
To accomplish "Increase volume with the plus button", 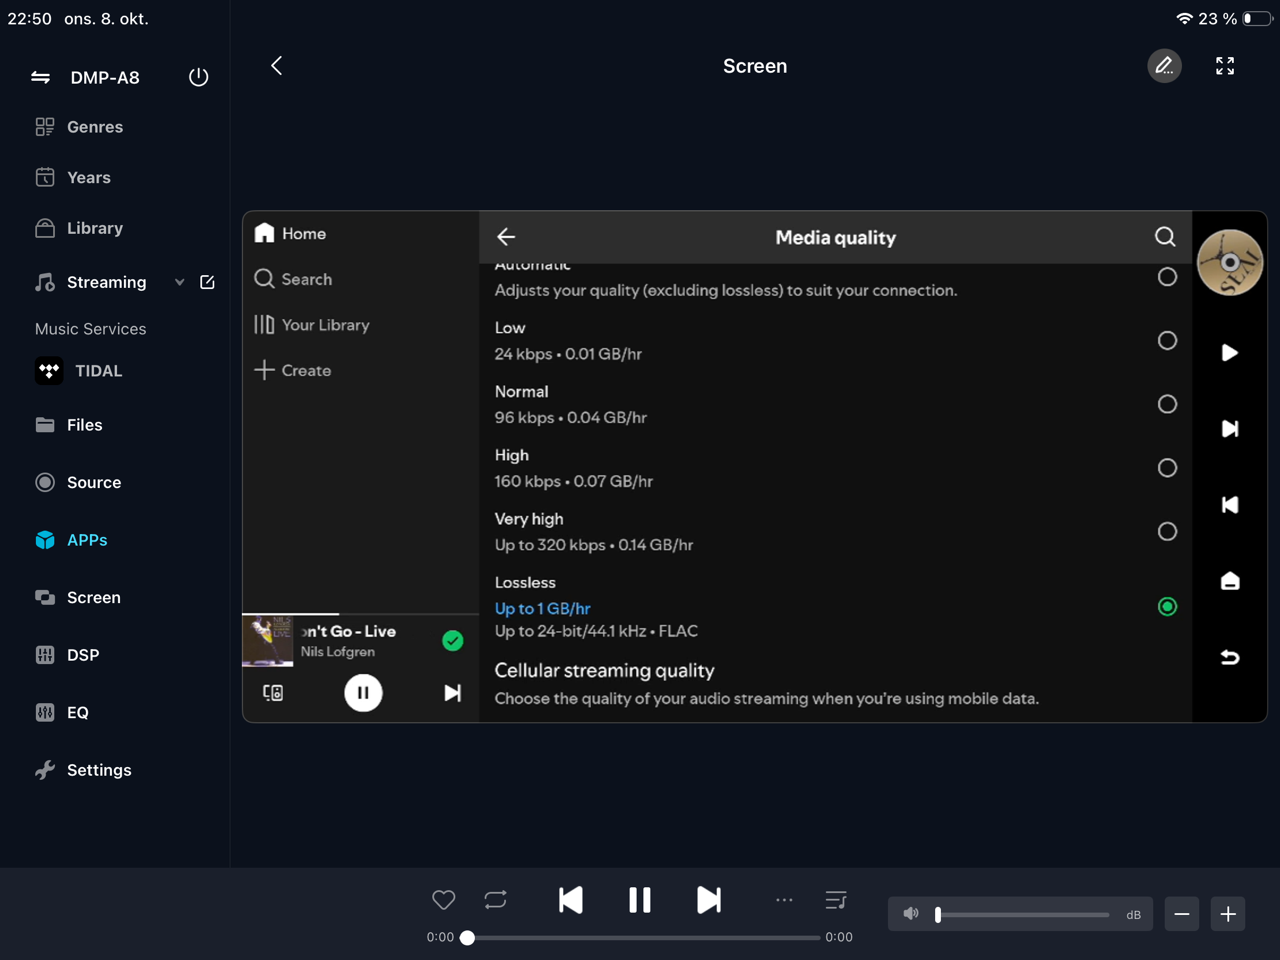I will pos(1228,914).
